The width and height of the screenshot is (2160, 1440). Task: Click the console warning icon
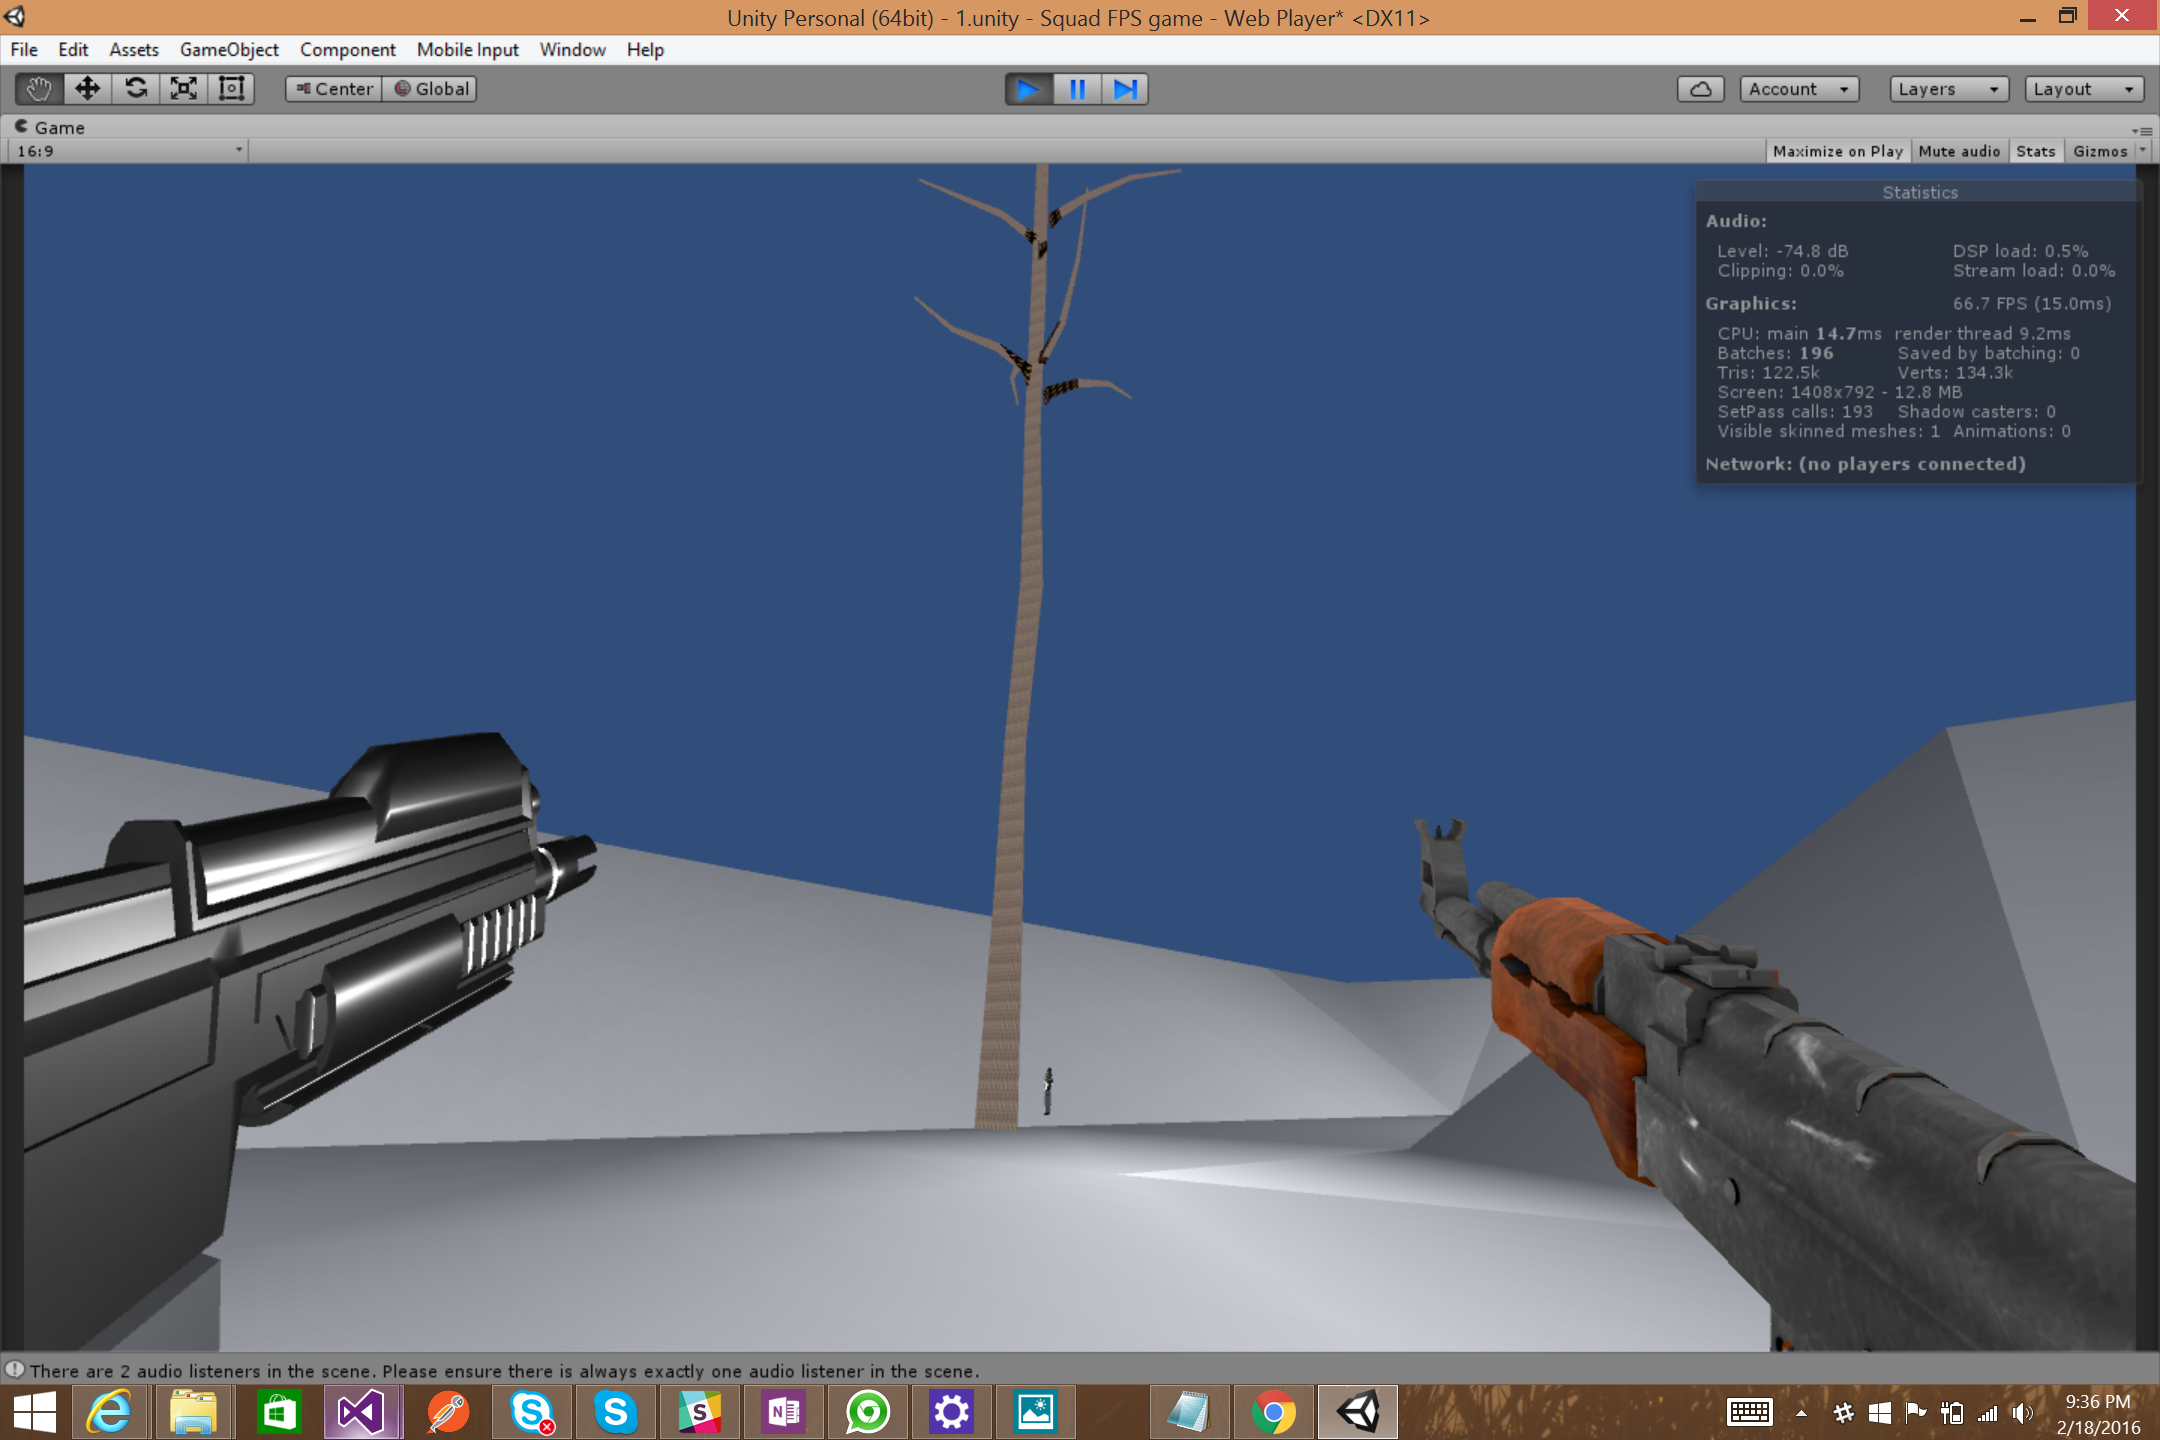point(14,1369)
